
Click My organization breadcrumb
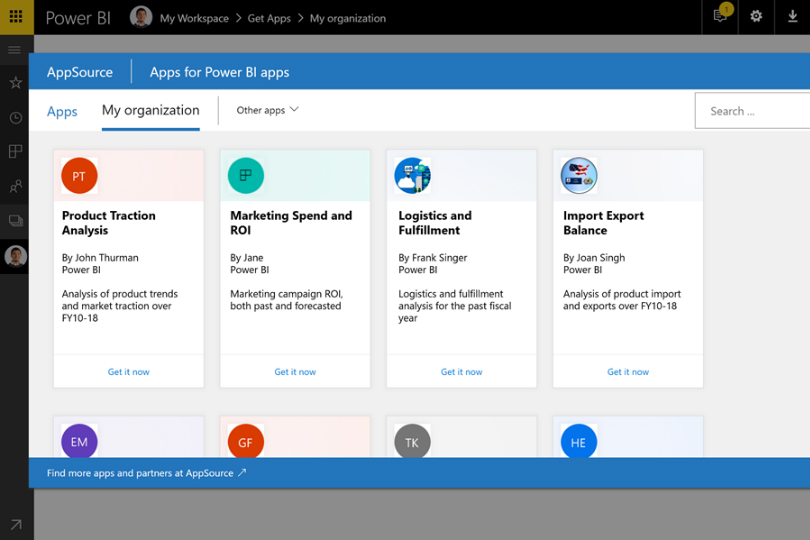pos(348,19)
